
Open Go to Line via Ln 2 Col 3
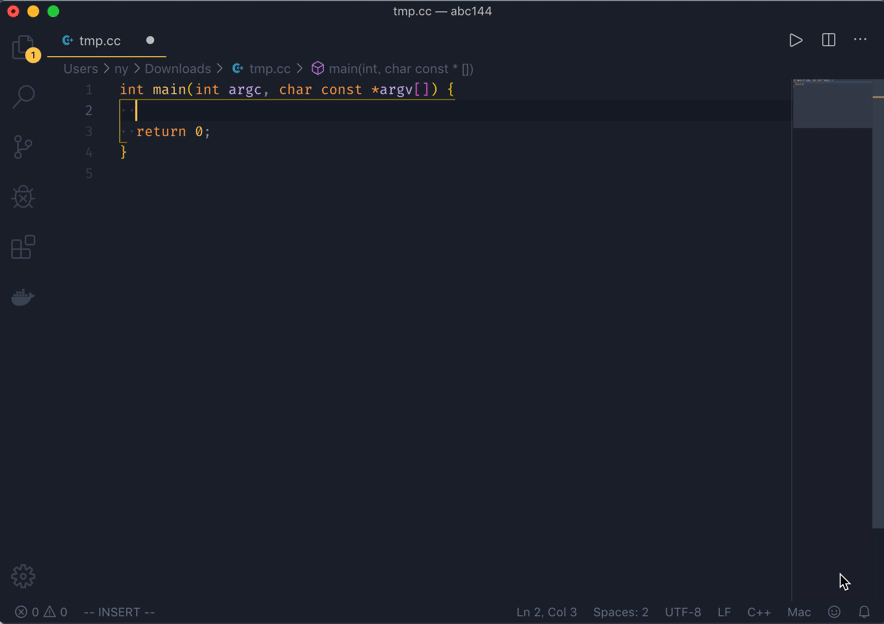(547, 612)
